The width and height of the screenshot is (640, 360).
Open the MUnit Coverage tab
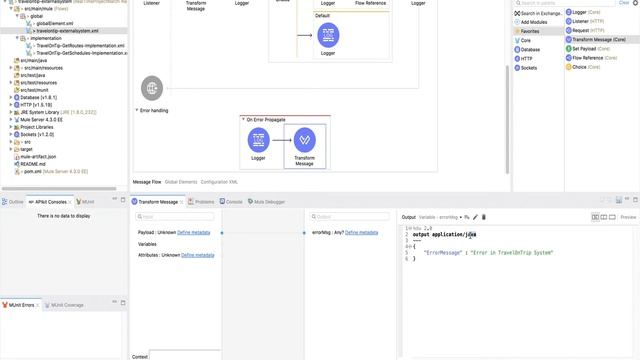point(64,305)
